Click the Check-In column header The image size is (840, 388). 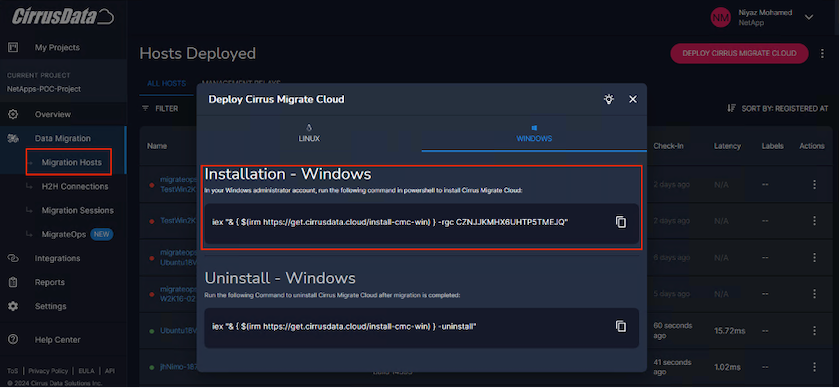668,146
